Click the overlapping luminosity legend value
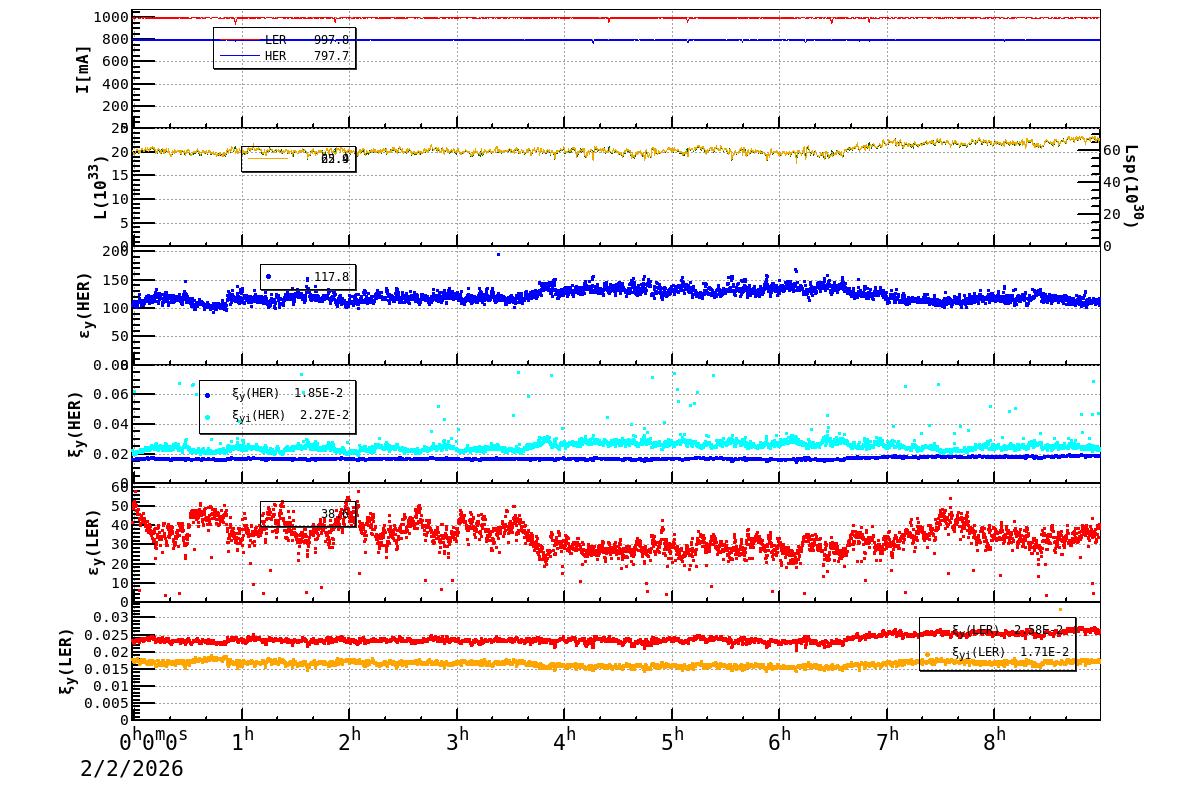The width and height of the screenshot is (1200, 798). 335,159
